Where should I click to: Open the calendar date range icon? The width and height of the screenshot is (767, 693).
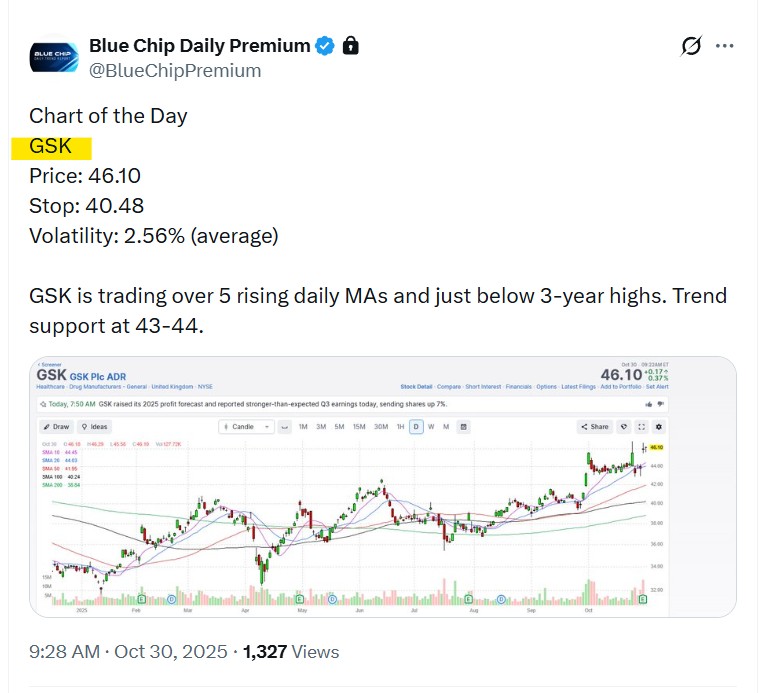pos(463,427)
